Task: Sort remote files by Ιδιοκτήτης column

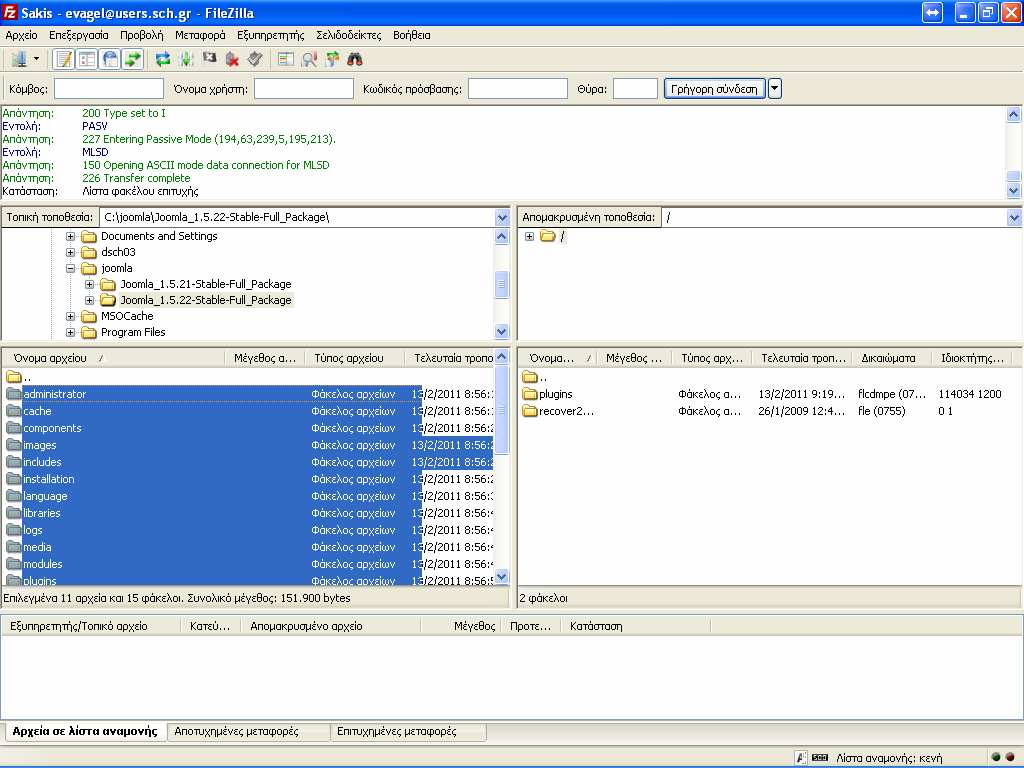Action: click(x=972, y=358)
